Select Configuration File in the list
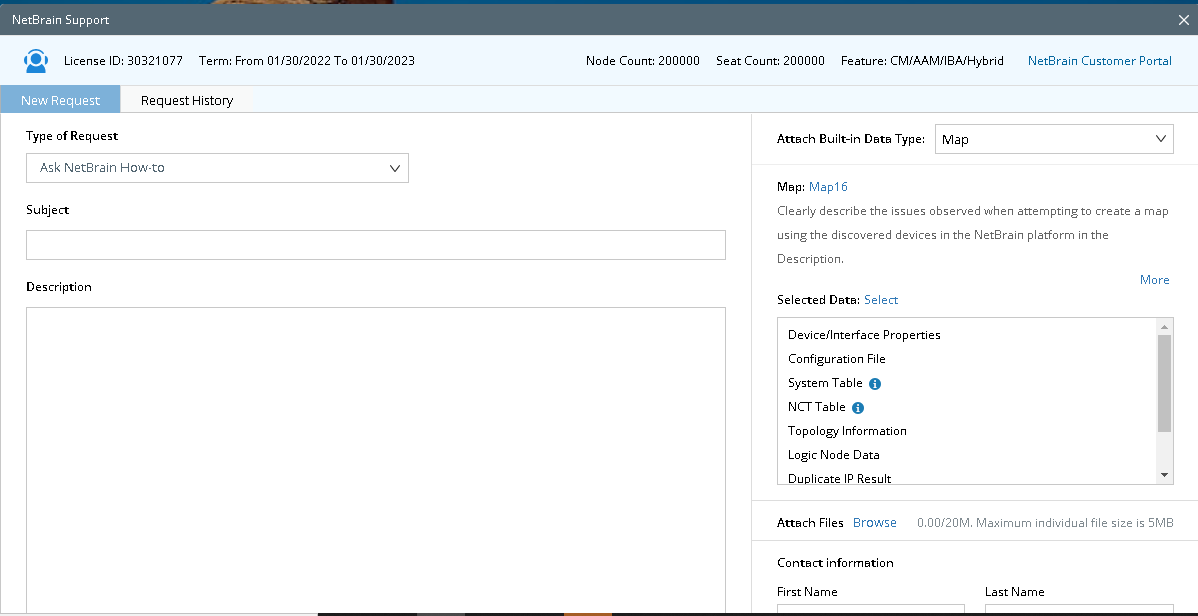1198x616 pixels. click(x=837, y=358)
